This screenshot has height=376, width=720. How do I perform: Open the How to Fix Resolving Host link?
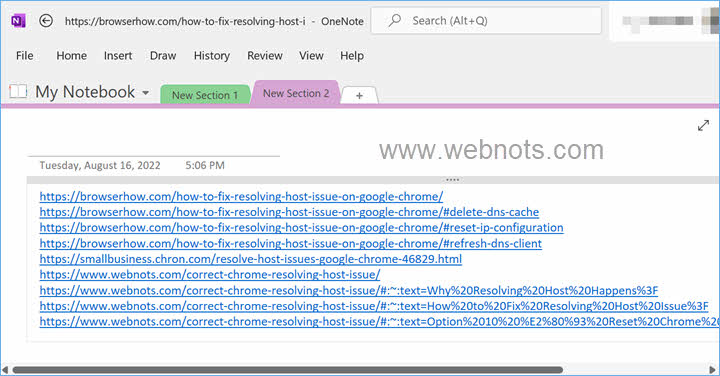374,306
